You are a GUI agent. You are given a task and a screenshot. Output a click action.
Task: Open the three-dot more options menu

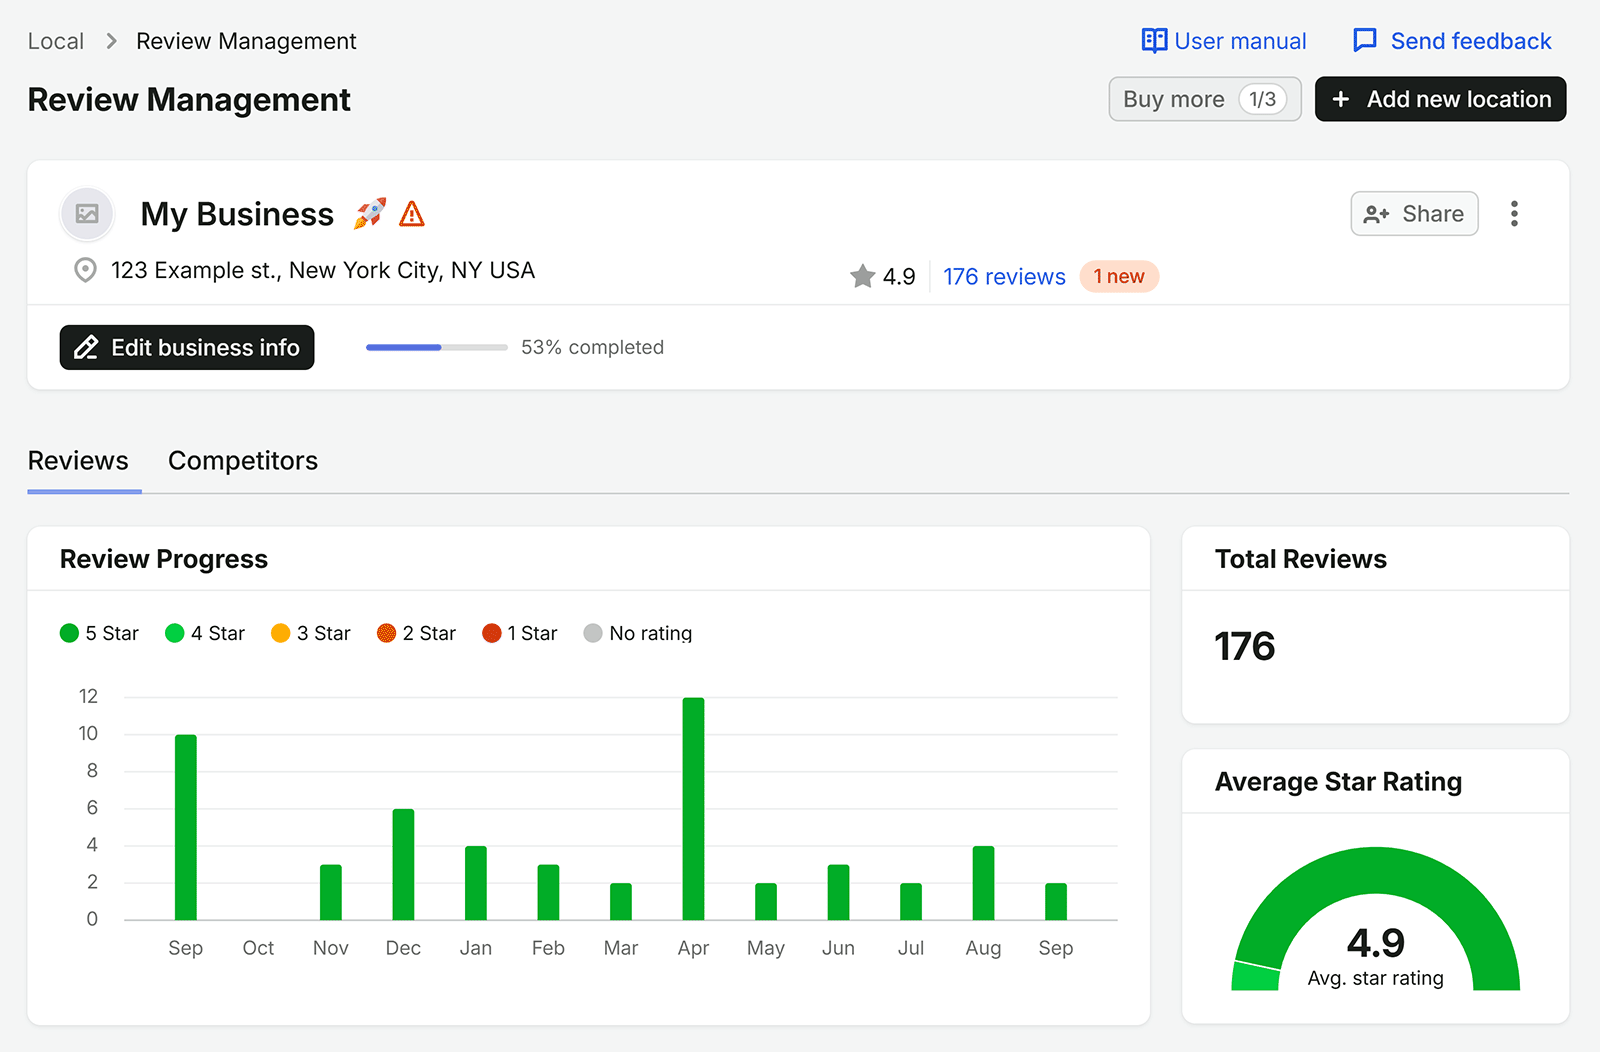[1514, 214]
